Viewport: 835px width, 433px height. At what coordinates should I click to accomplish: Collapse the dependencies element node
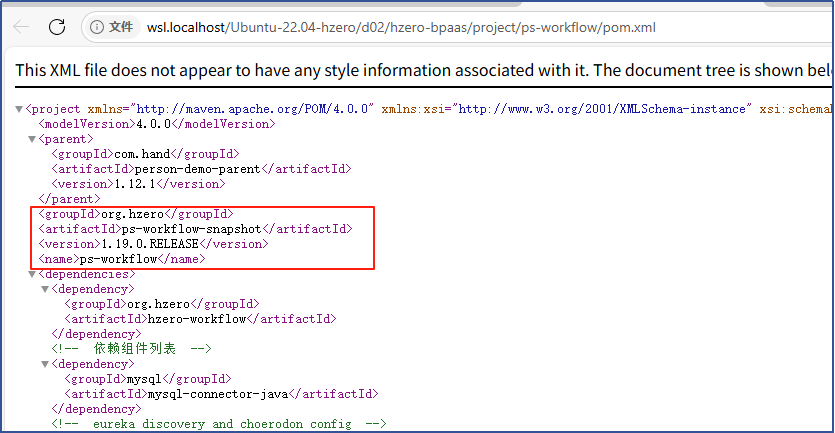pos(32,273)
